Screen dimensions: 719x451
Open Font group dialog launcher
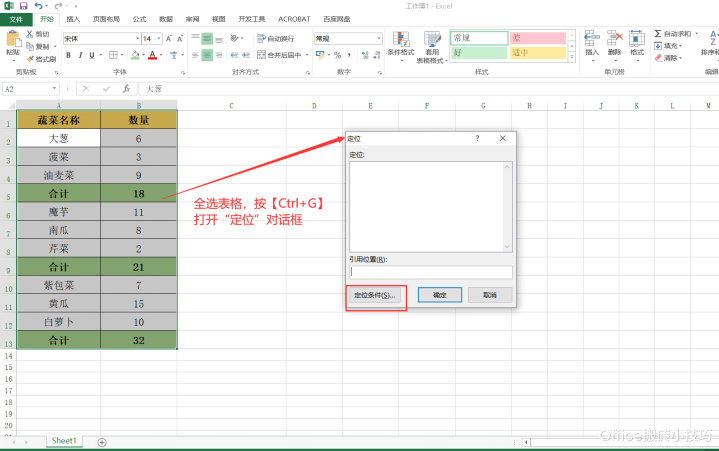pos(183,72)
